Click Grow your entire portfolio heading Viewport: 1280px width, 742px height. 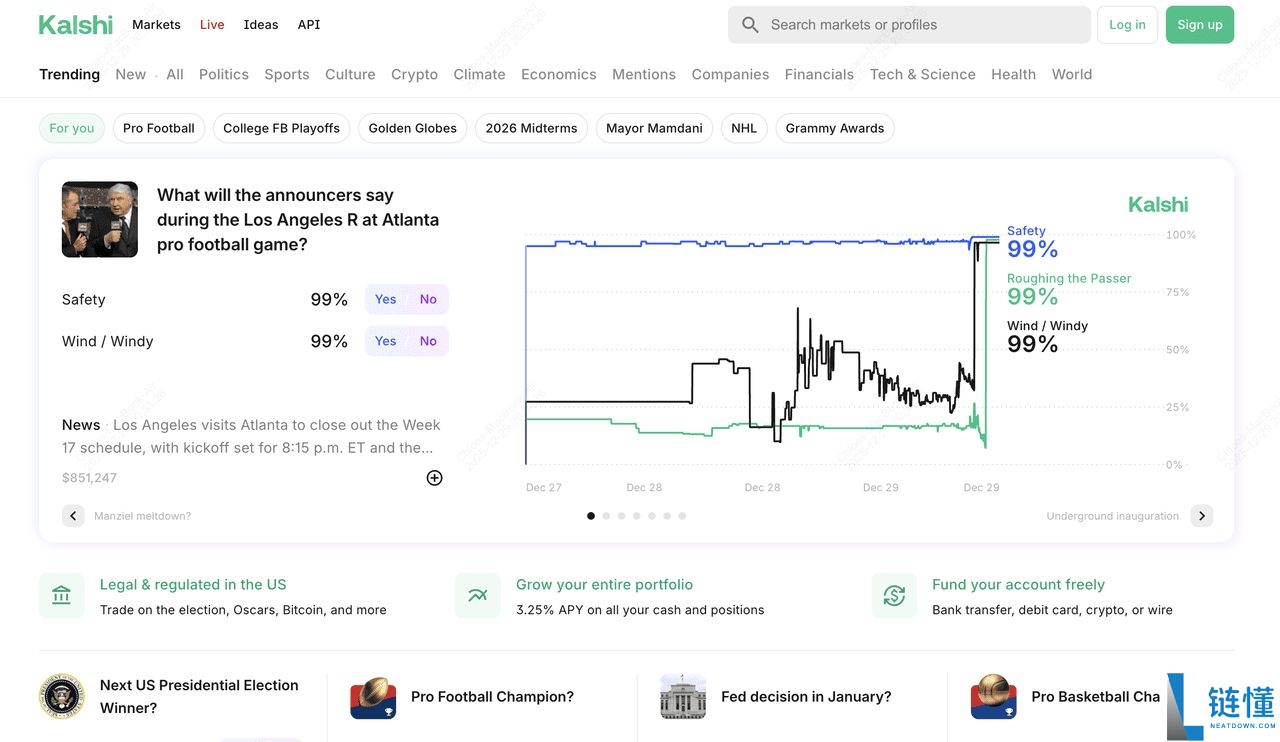pos(605,585)
